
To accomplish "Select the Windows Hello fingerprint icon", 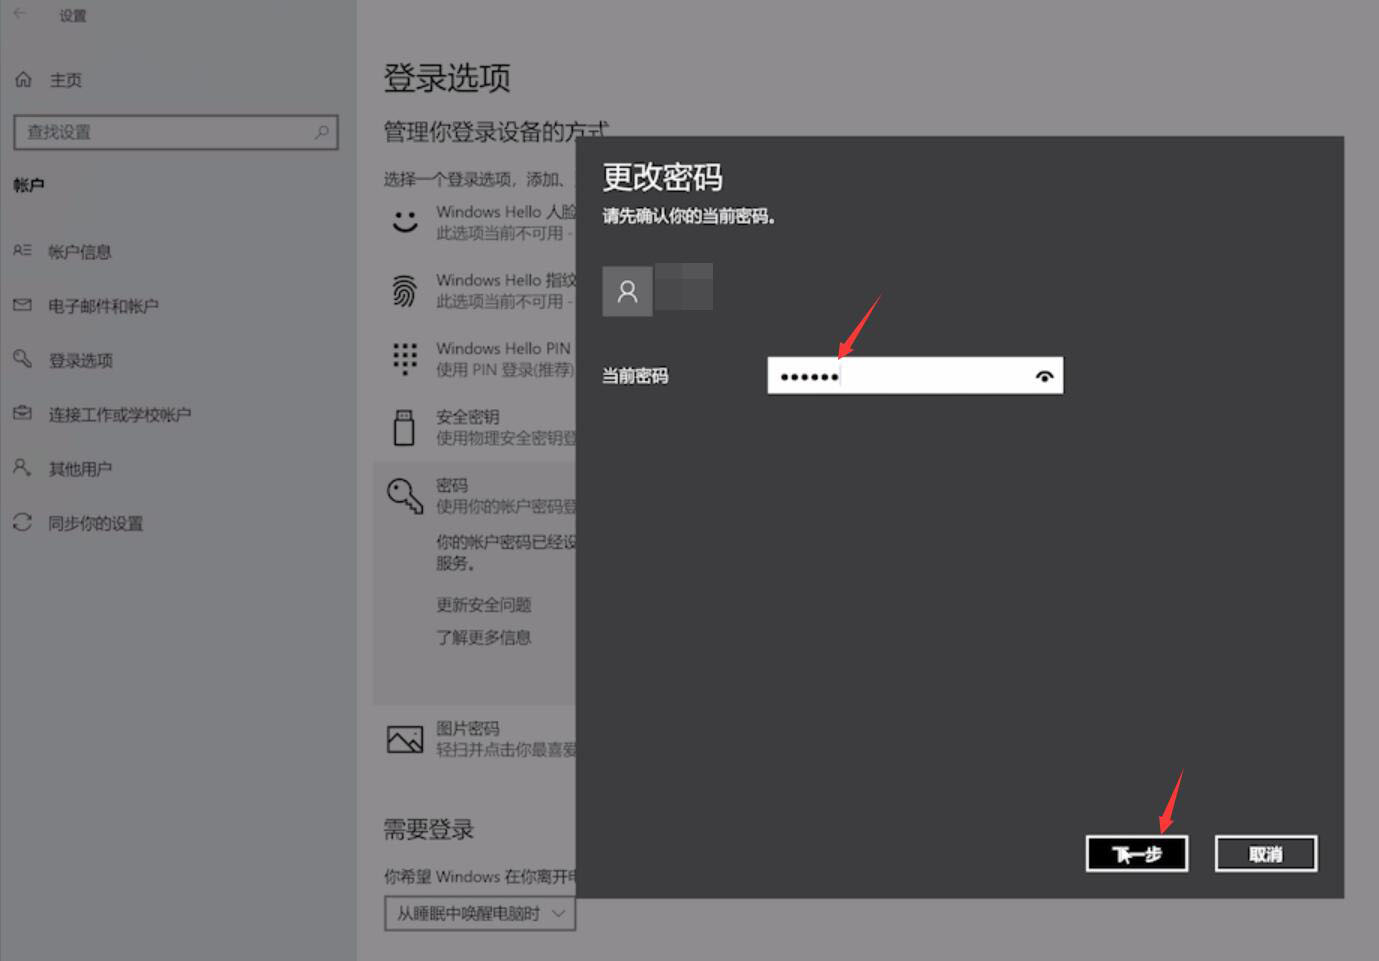I will click(404, 290).
